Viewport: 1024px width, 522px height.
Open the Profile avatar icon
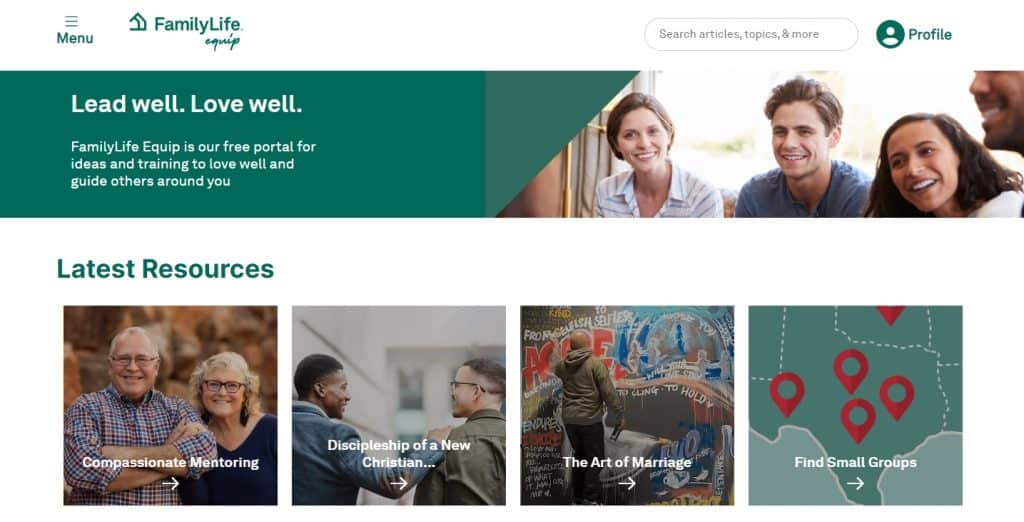[x=889, y=34]
